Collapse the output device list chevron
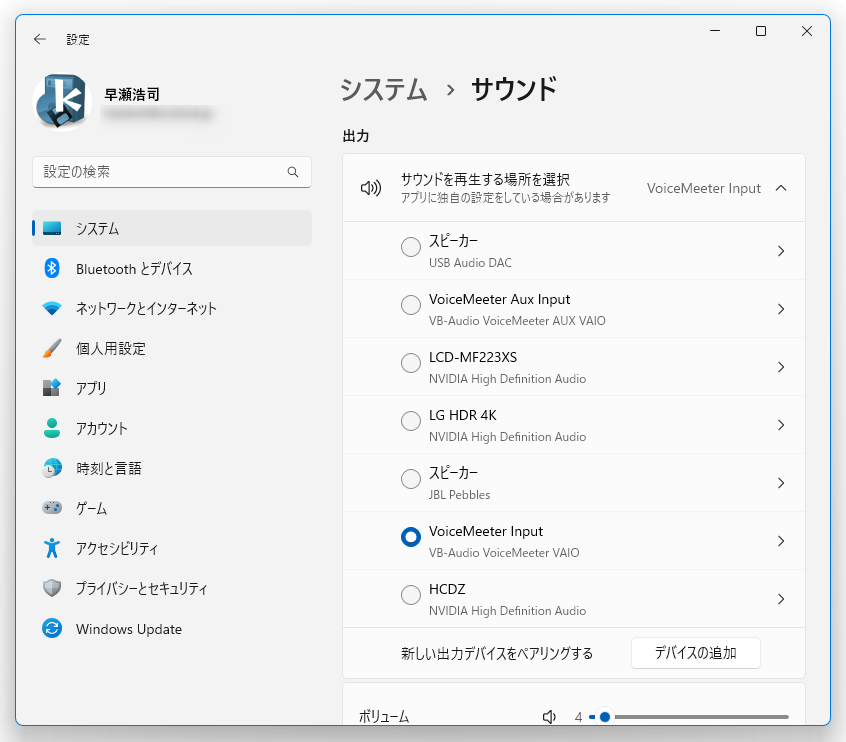This screenshot has height=742, width=846. (781, 188)
